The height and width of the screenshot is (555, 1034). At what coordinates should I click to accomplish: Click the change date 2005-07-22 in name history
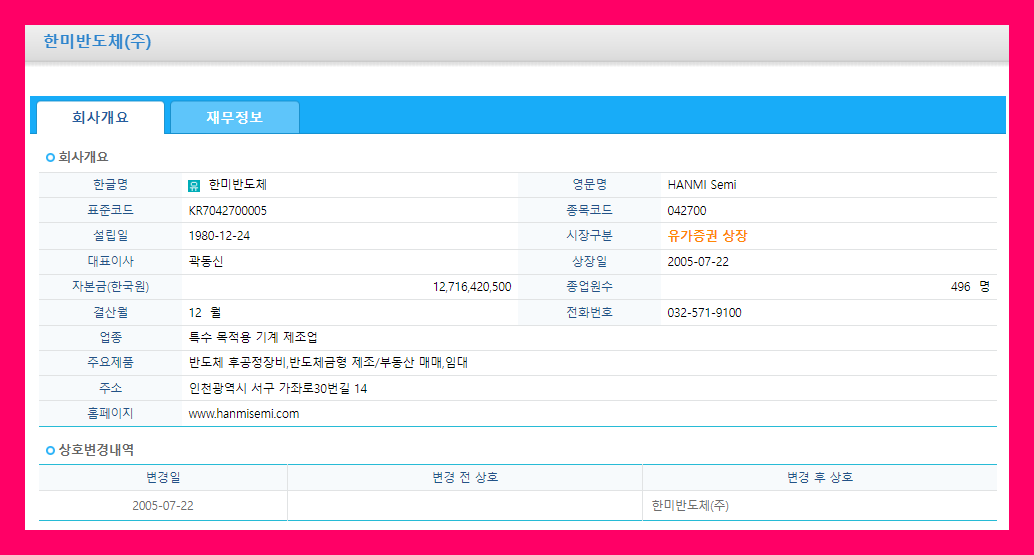(x=163, y=506)
